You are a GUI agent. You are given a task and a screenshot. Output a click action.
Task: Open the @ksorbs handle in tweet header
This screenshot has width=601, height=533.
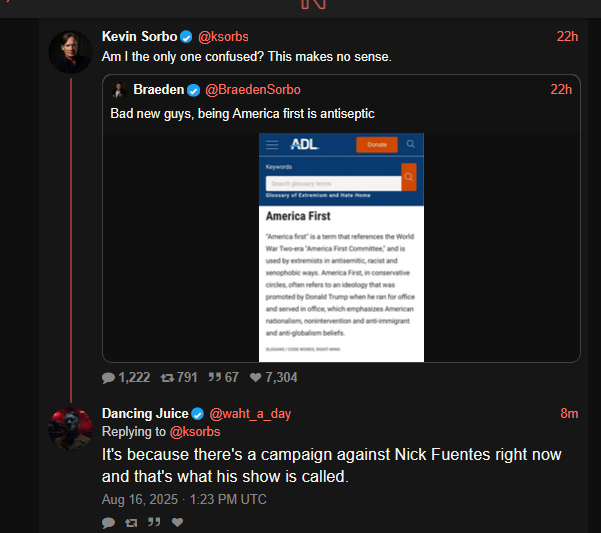tap(223, 37)
